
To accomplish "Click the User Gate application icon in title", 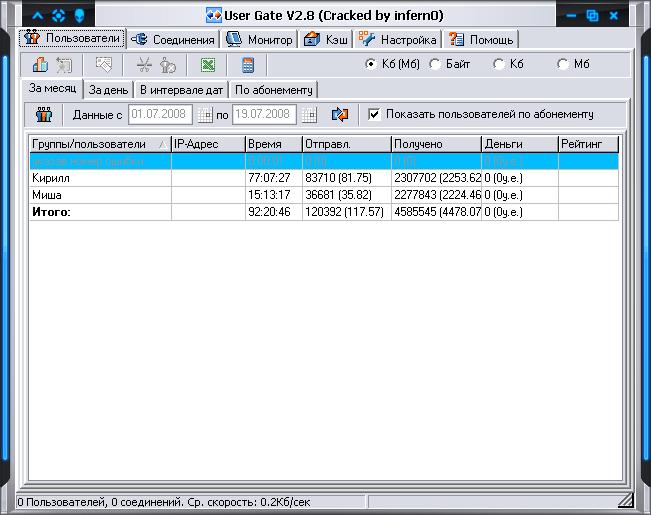I will [x=214, y=16].
